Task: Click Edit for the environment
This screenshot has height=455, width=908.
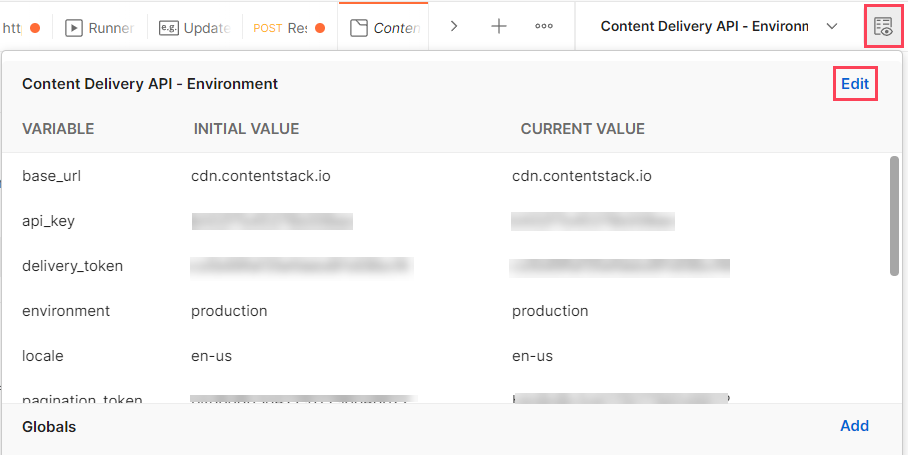Action: tap(855, 84)
